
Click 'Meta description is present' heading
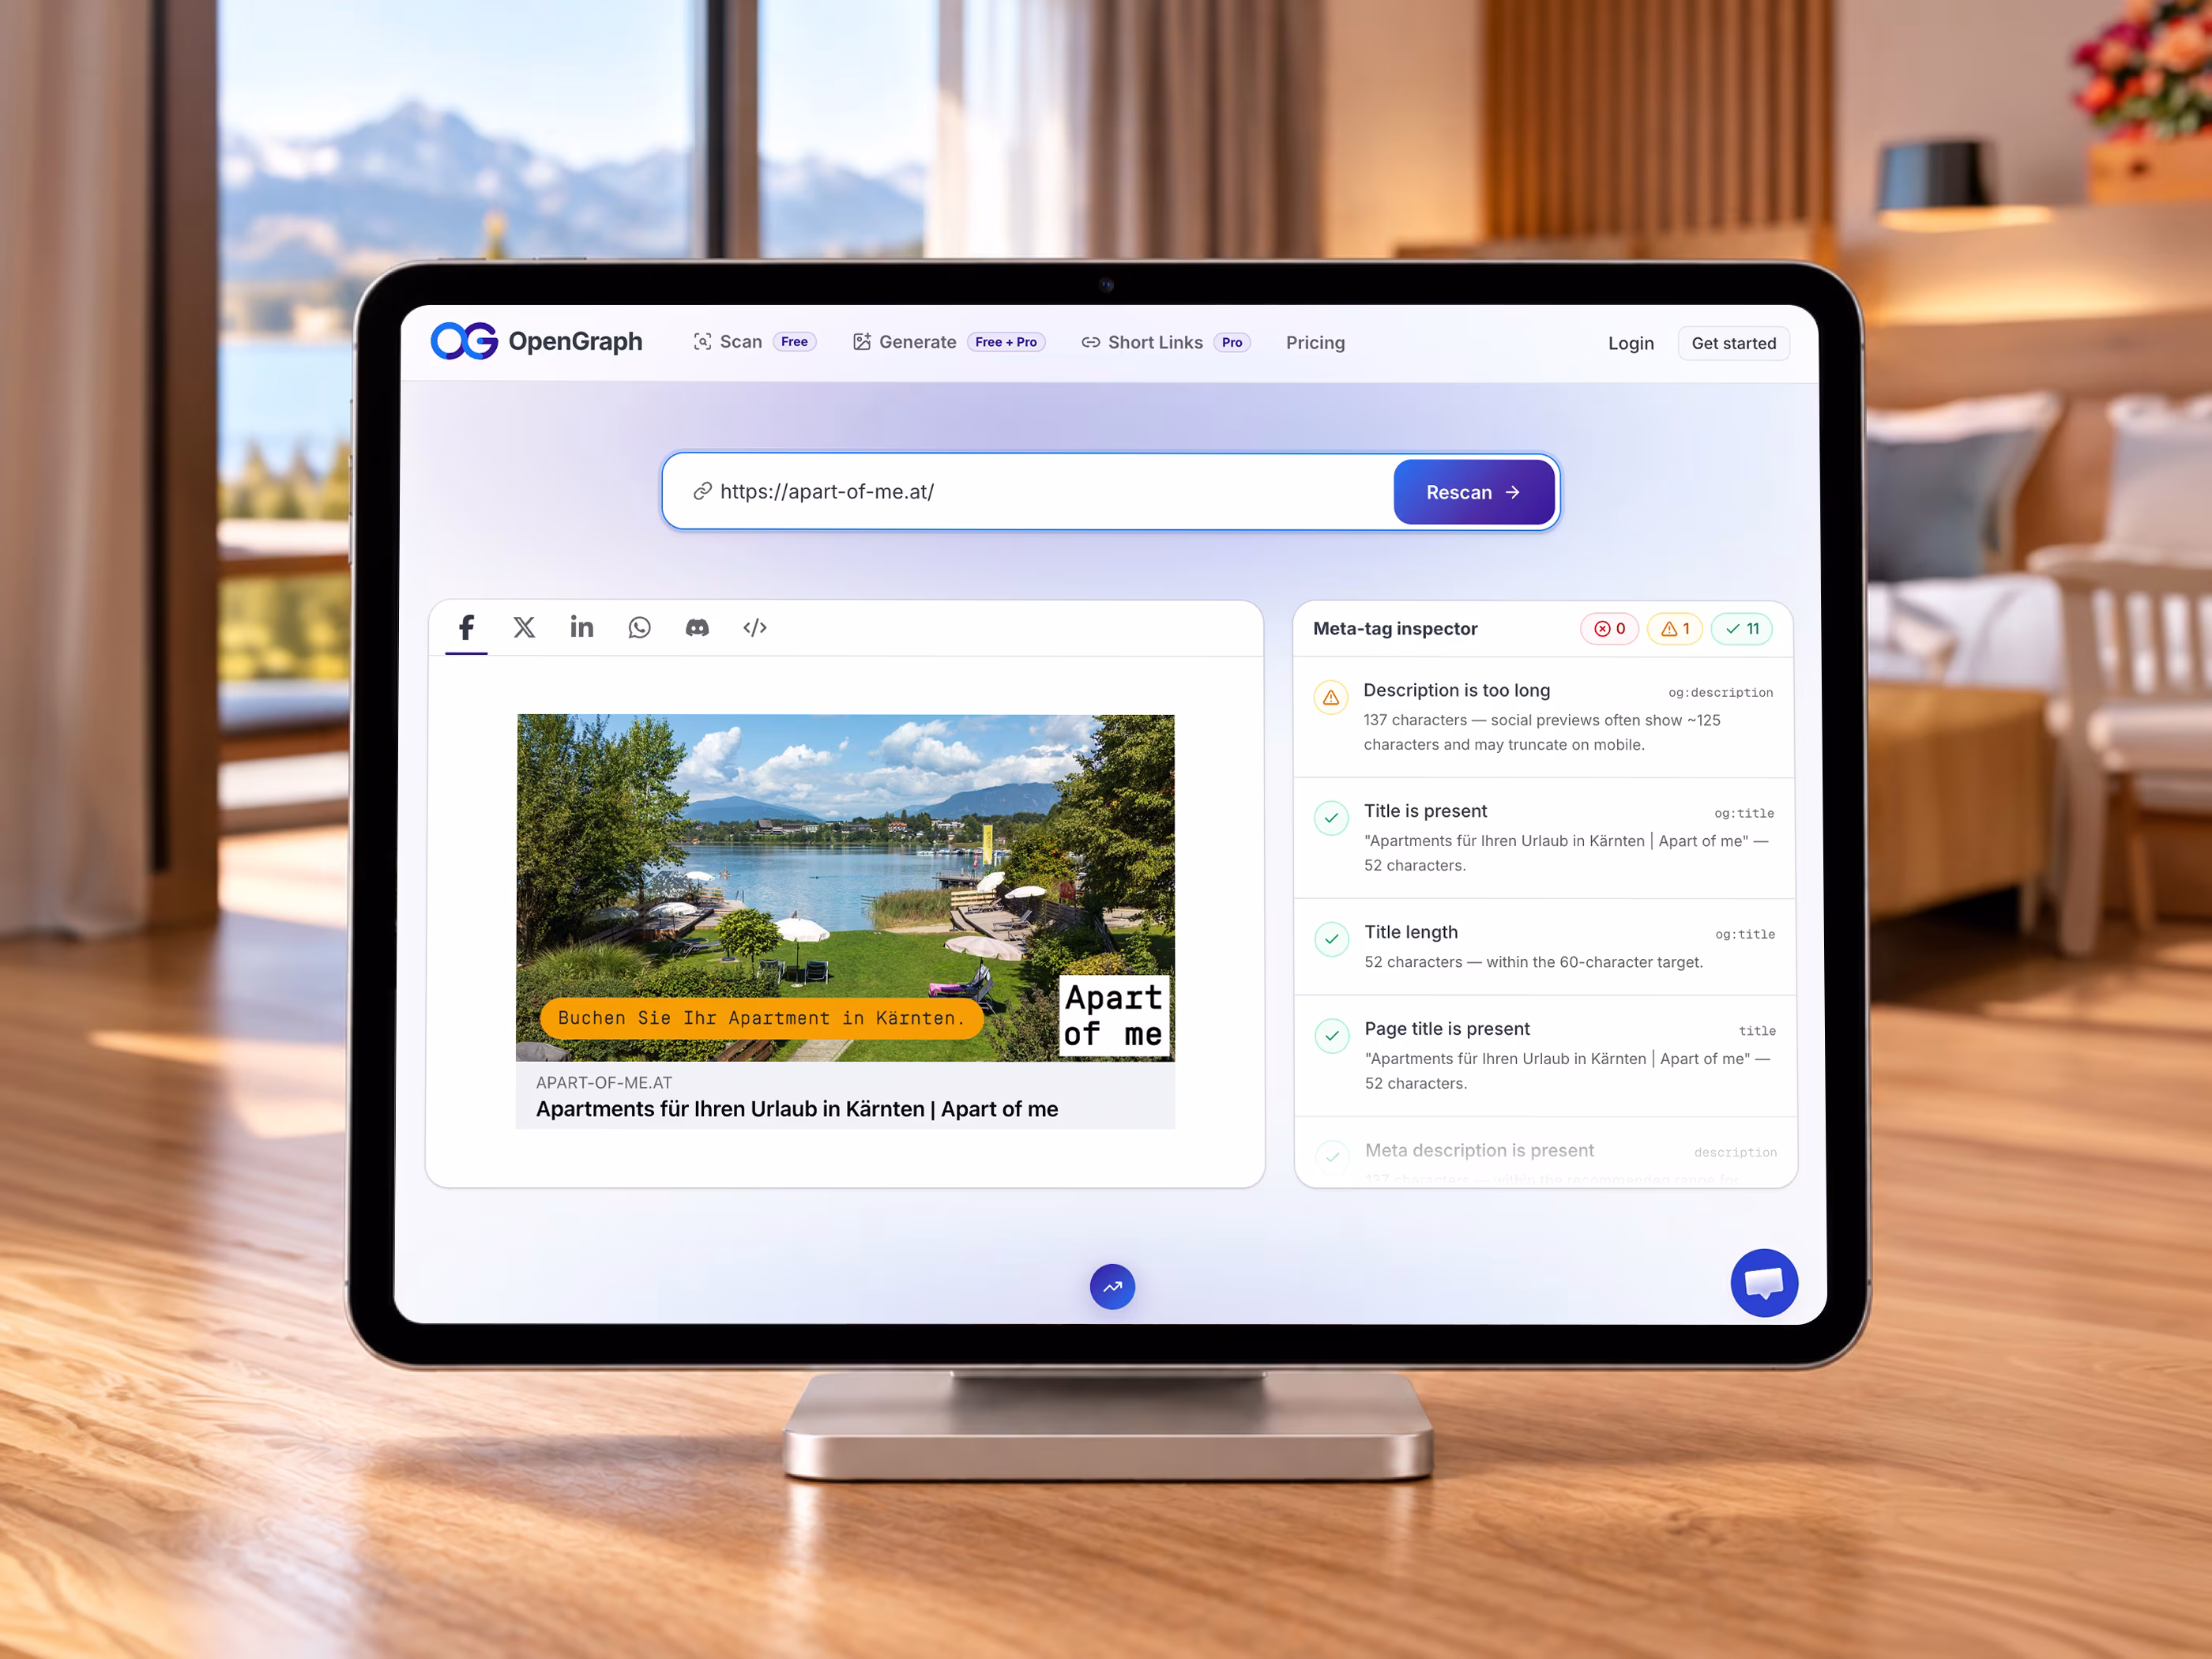click(1479, 1150)
